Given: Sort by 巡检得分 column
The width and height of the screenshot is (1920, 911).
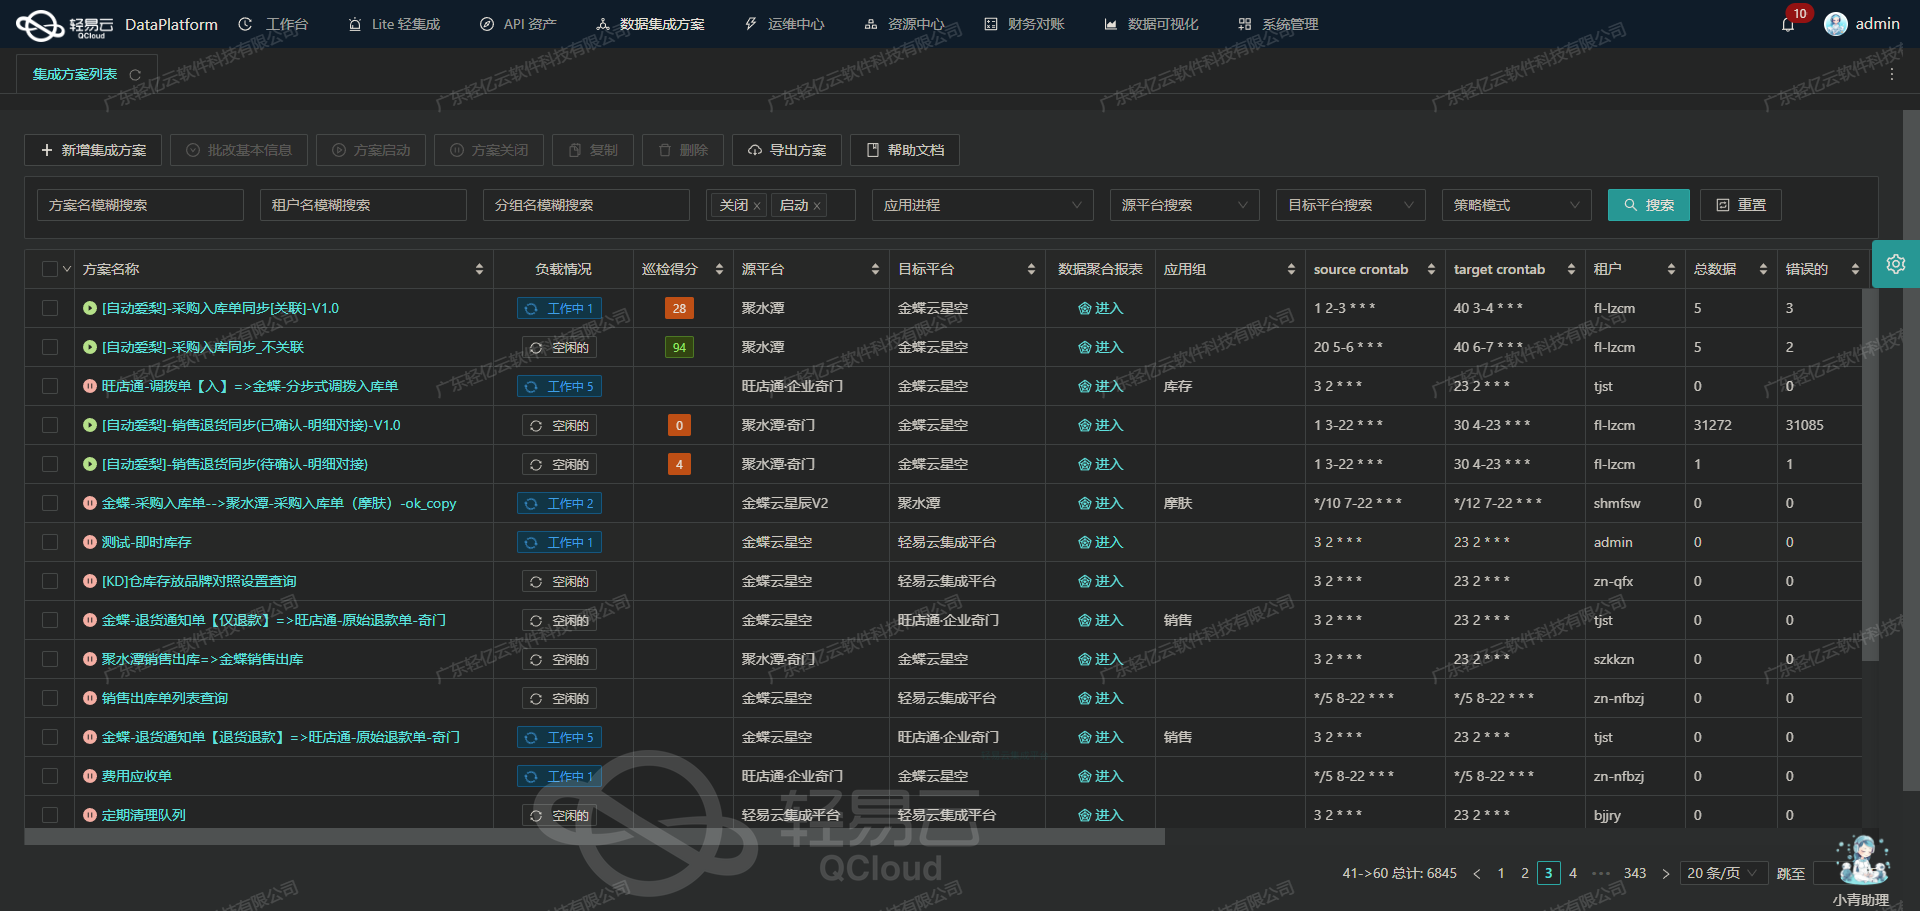Looking at the screenshot, I should 719,270.
